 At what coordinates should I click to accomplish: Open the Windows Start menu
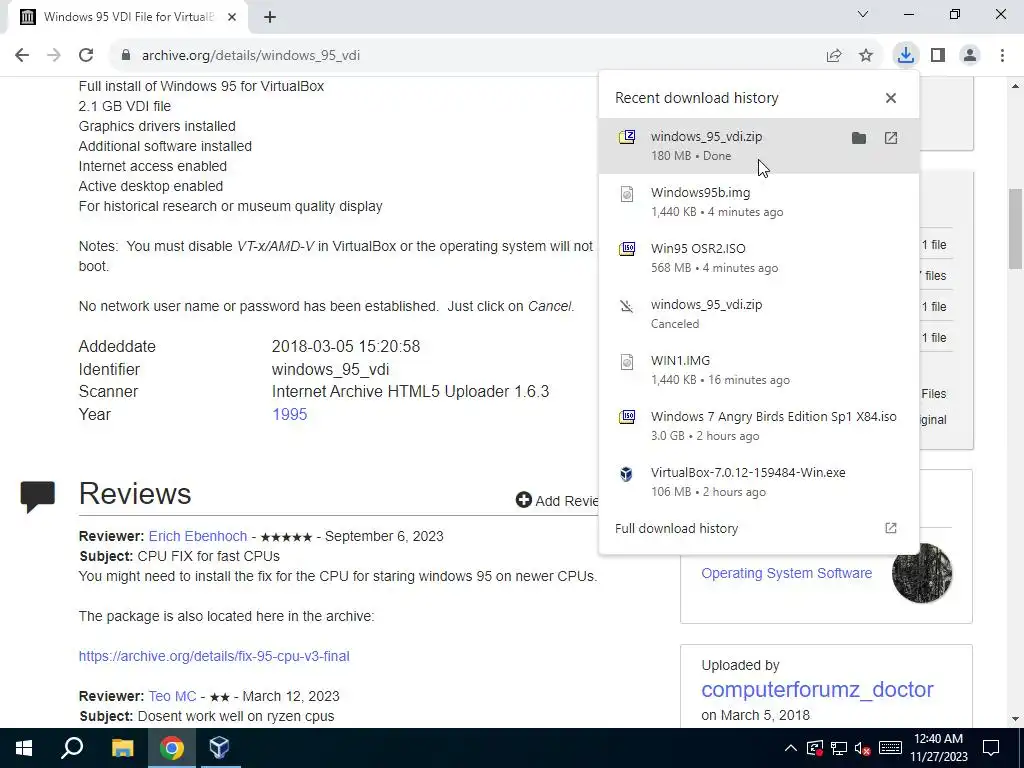click(24, 748)
